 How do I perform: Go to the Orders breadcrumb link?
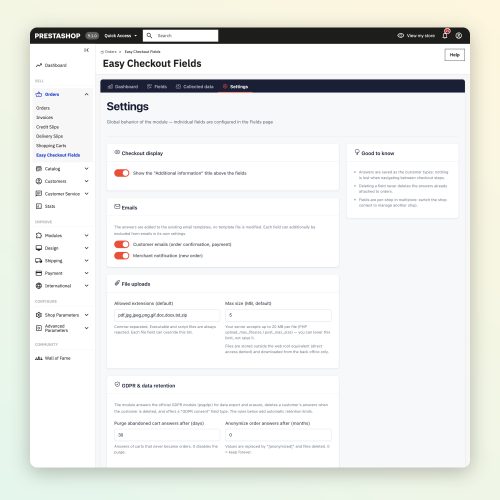coord(110,52)
